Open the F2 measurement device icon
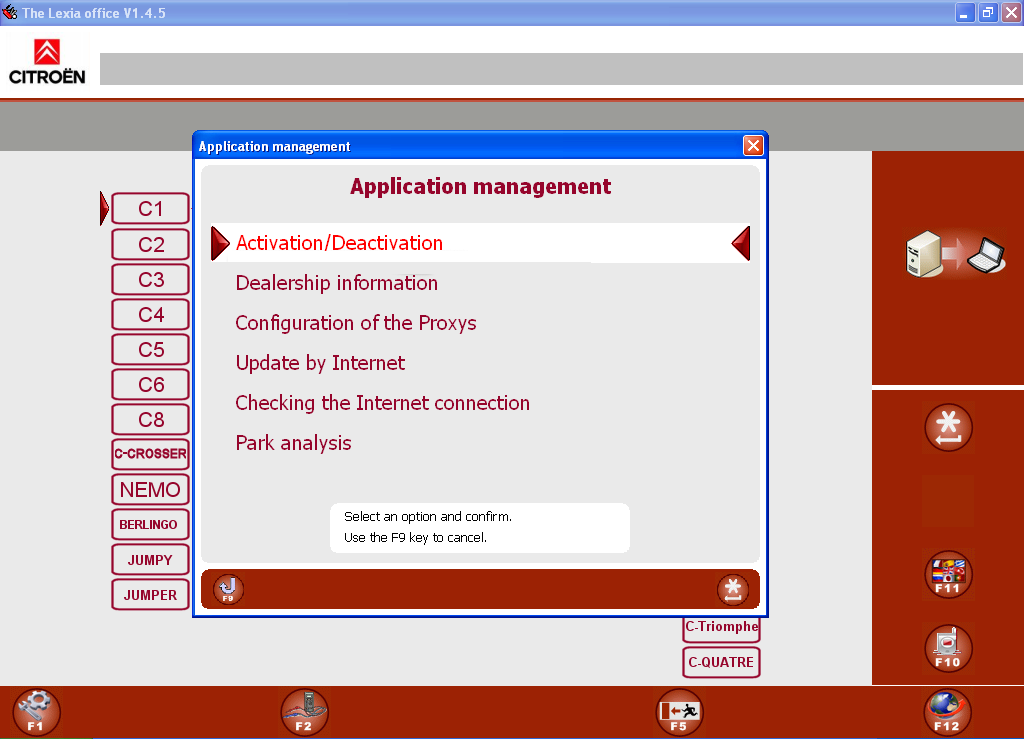Screen dimensions: 1024x739 click(304, 712)
